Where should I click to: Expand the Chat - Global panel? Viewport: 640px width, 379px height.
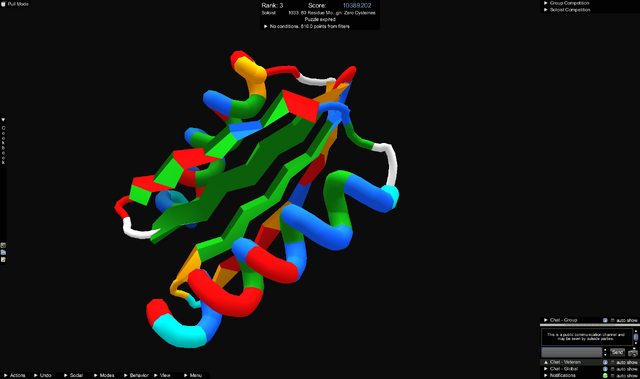pos(546,369)
